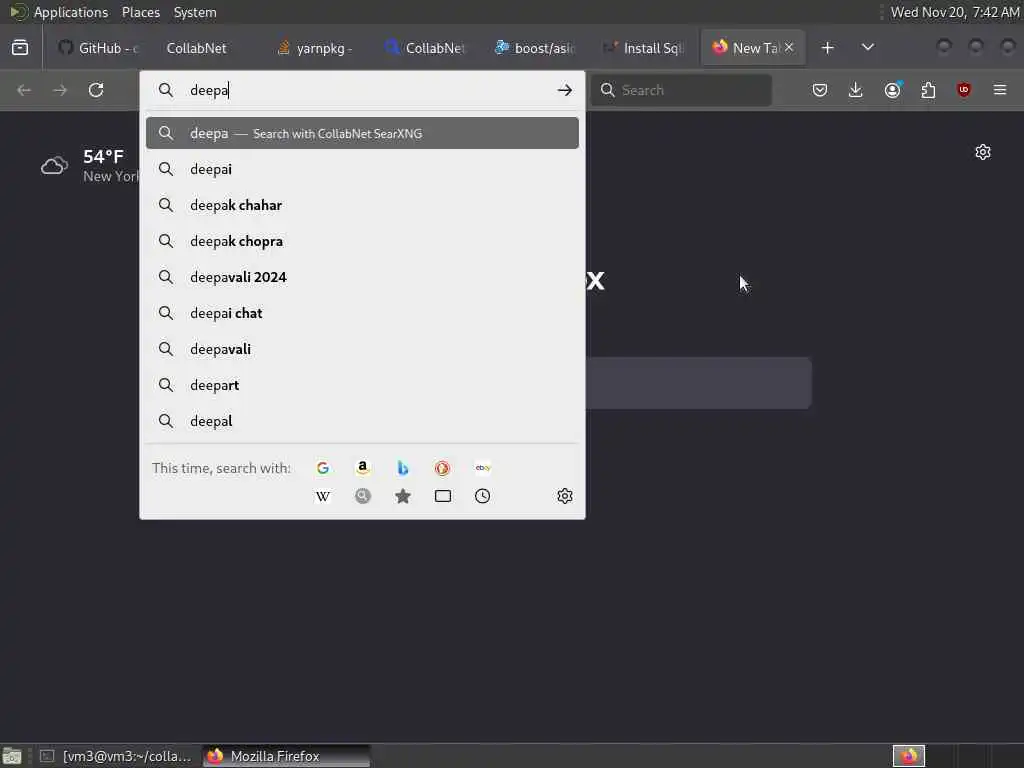Go forward one page
1024x768 pixels.
click(60, 90)
